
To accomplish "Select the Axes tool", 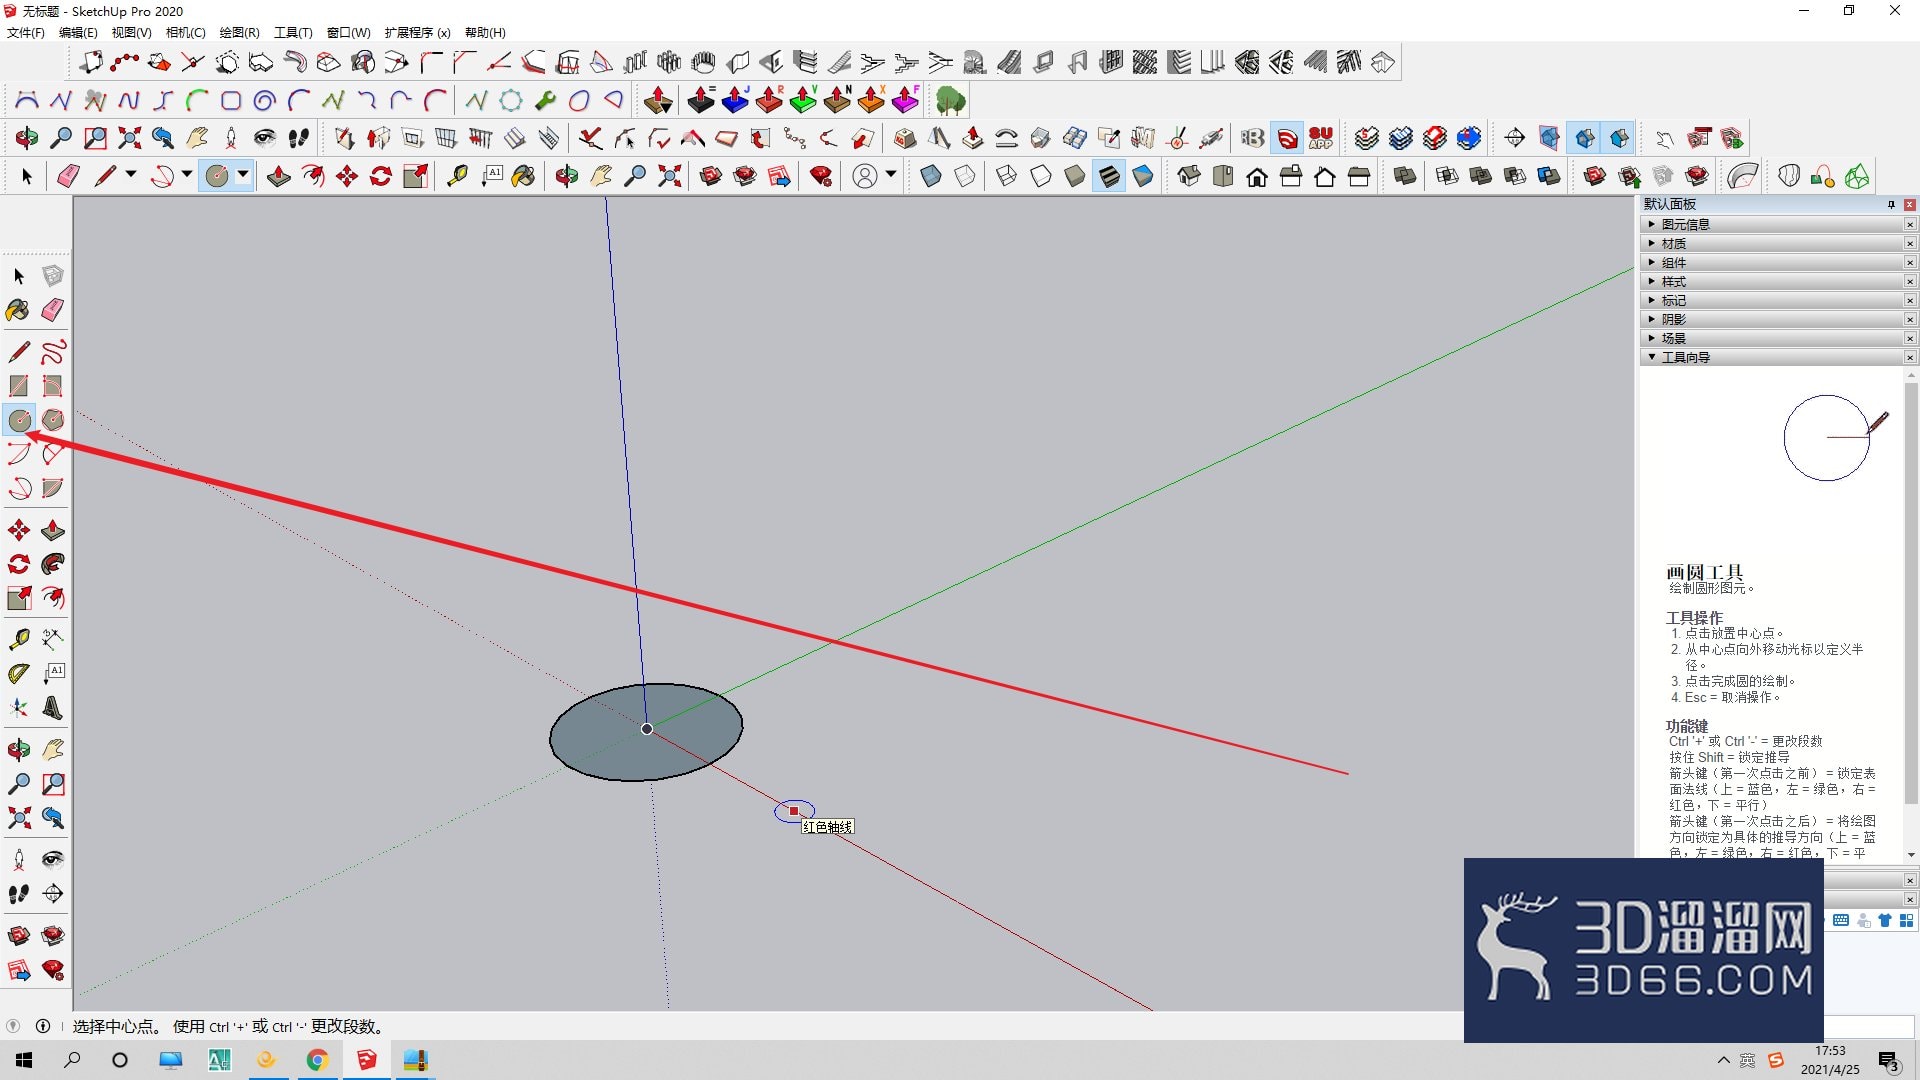I will point(19,708).
